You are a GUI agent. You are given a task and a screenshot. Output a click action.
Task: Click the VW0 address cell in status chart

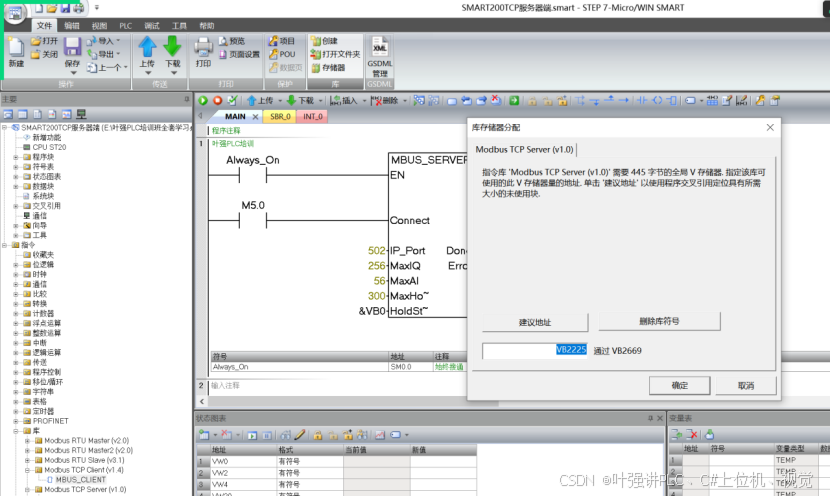[x=242, y=461]
